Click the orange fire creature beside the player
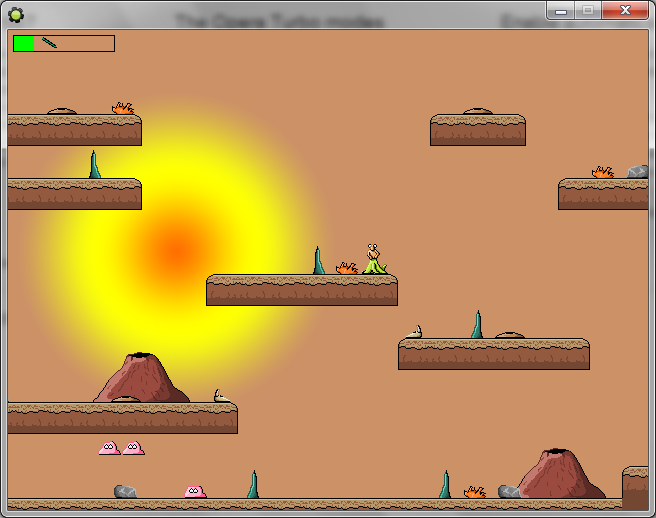This screenshot has width=656, height=518. click(x=347, y=268)
